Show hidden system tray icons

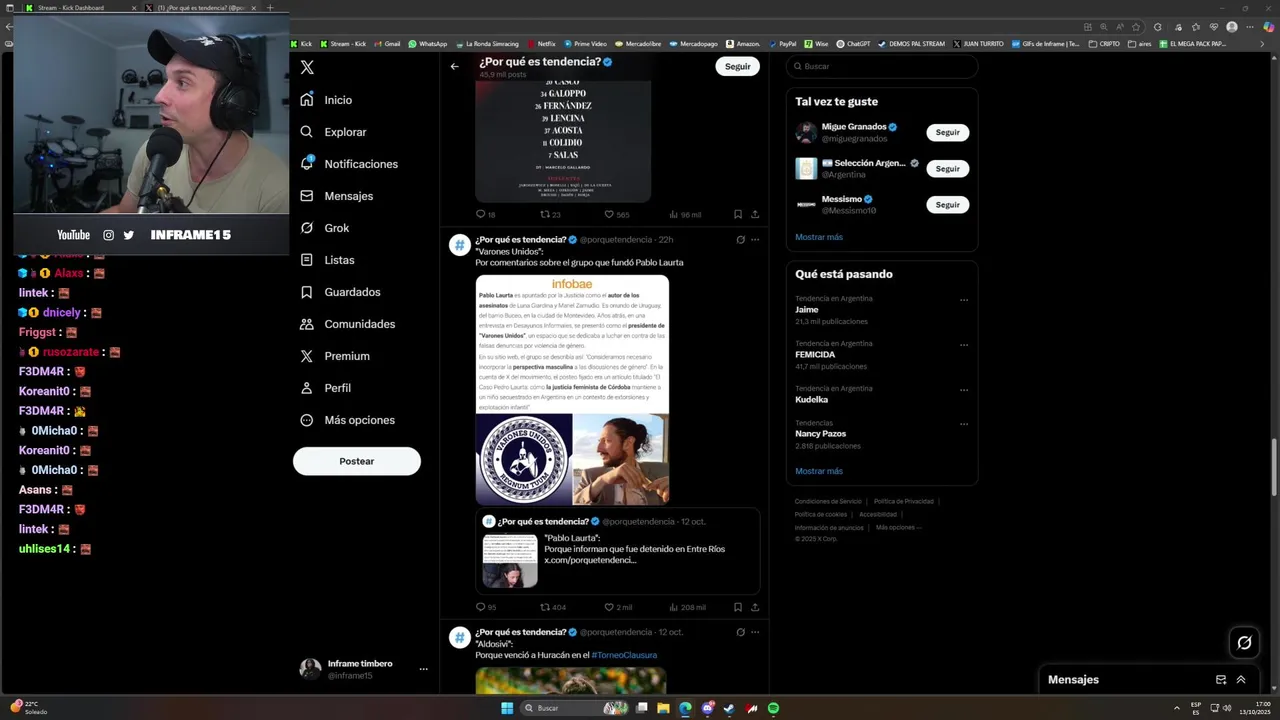point(1177,708)
